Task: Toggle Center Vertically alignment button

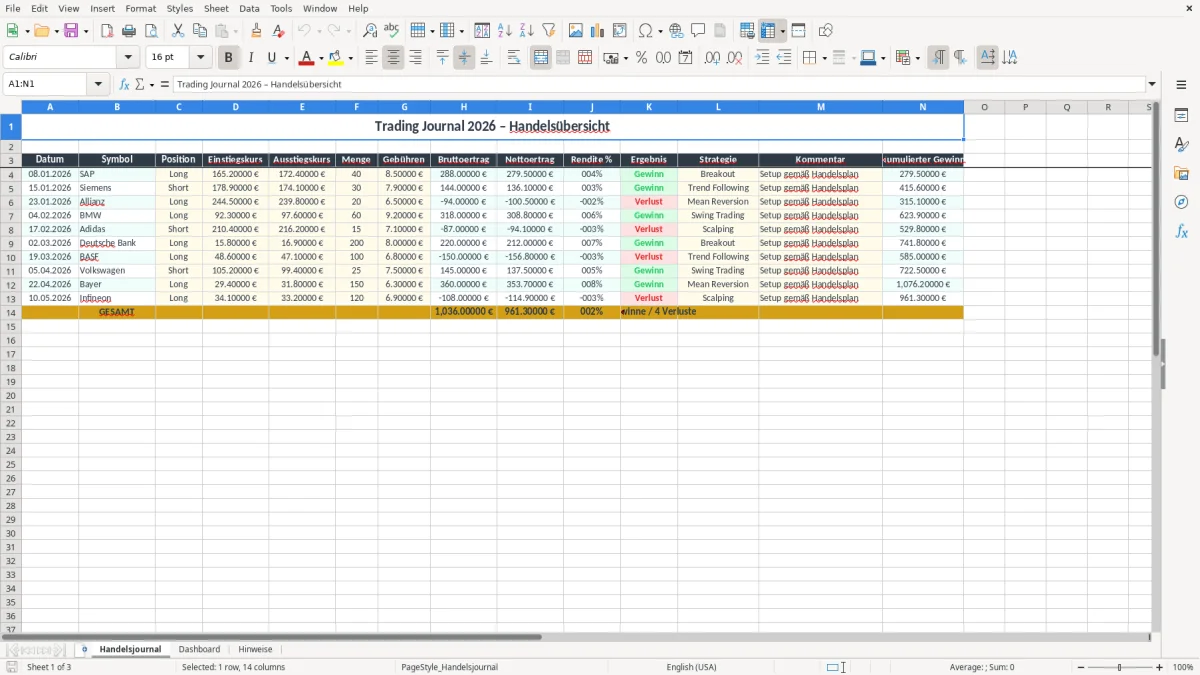Action: [x=465, y=58]
